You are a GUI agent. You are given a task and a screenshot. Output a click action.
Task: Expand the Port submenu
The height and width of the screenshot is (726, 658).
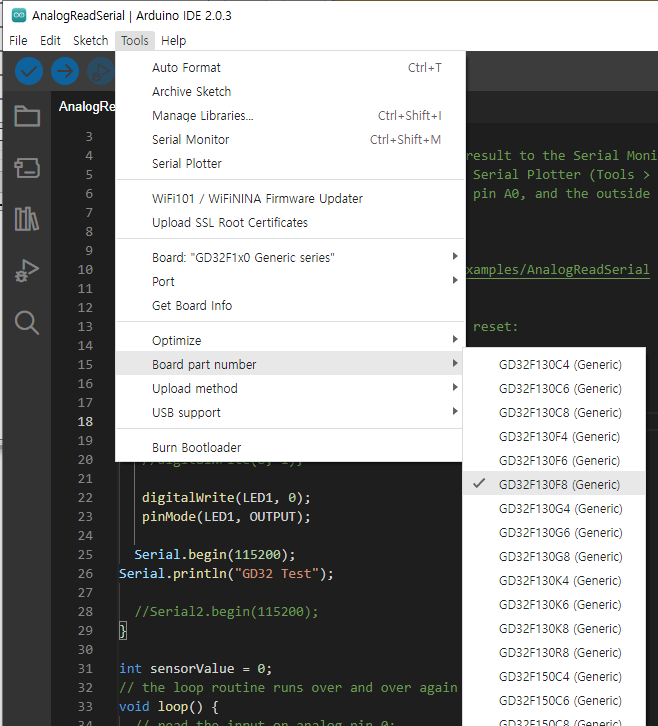pos(290,282)
